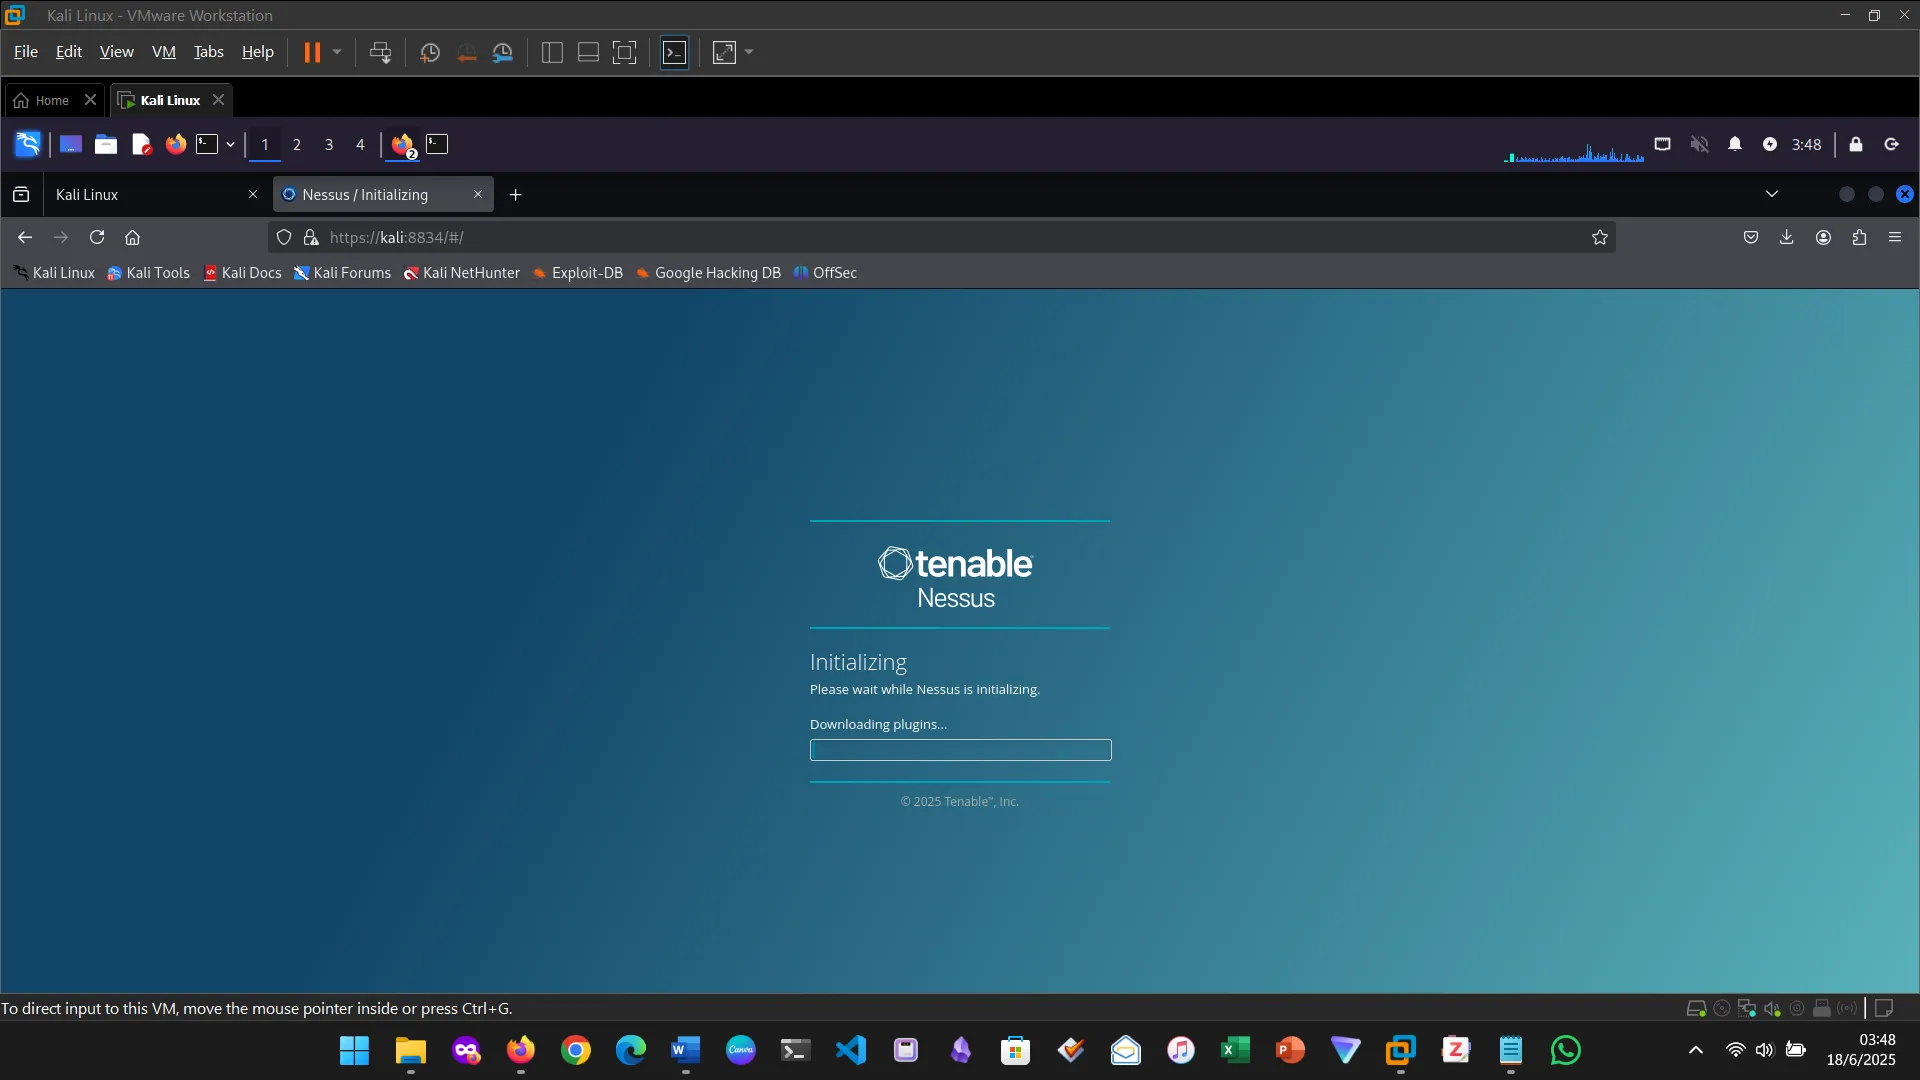Open Firefox extensions puzzle icon
1920x1080 pixels.
[1859, 237]
